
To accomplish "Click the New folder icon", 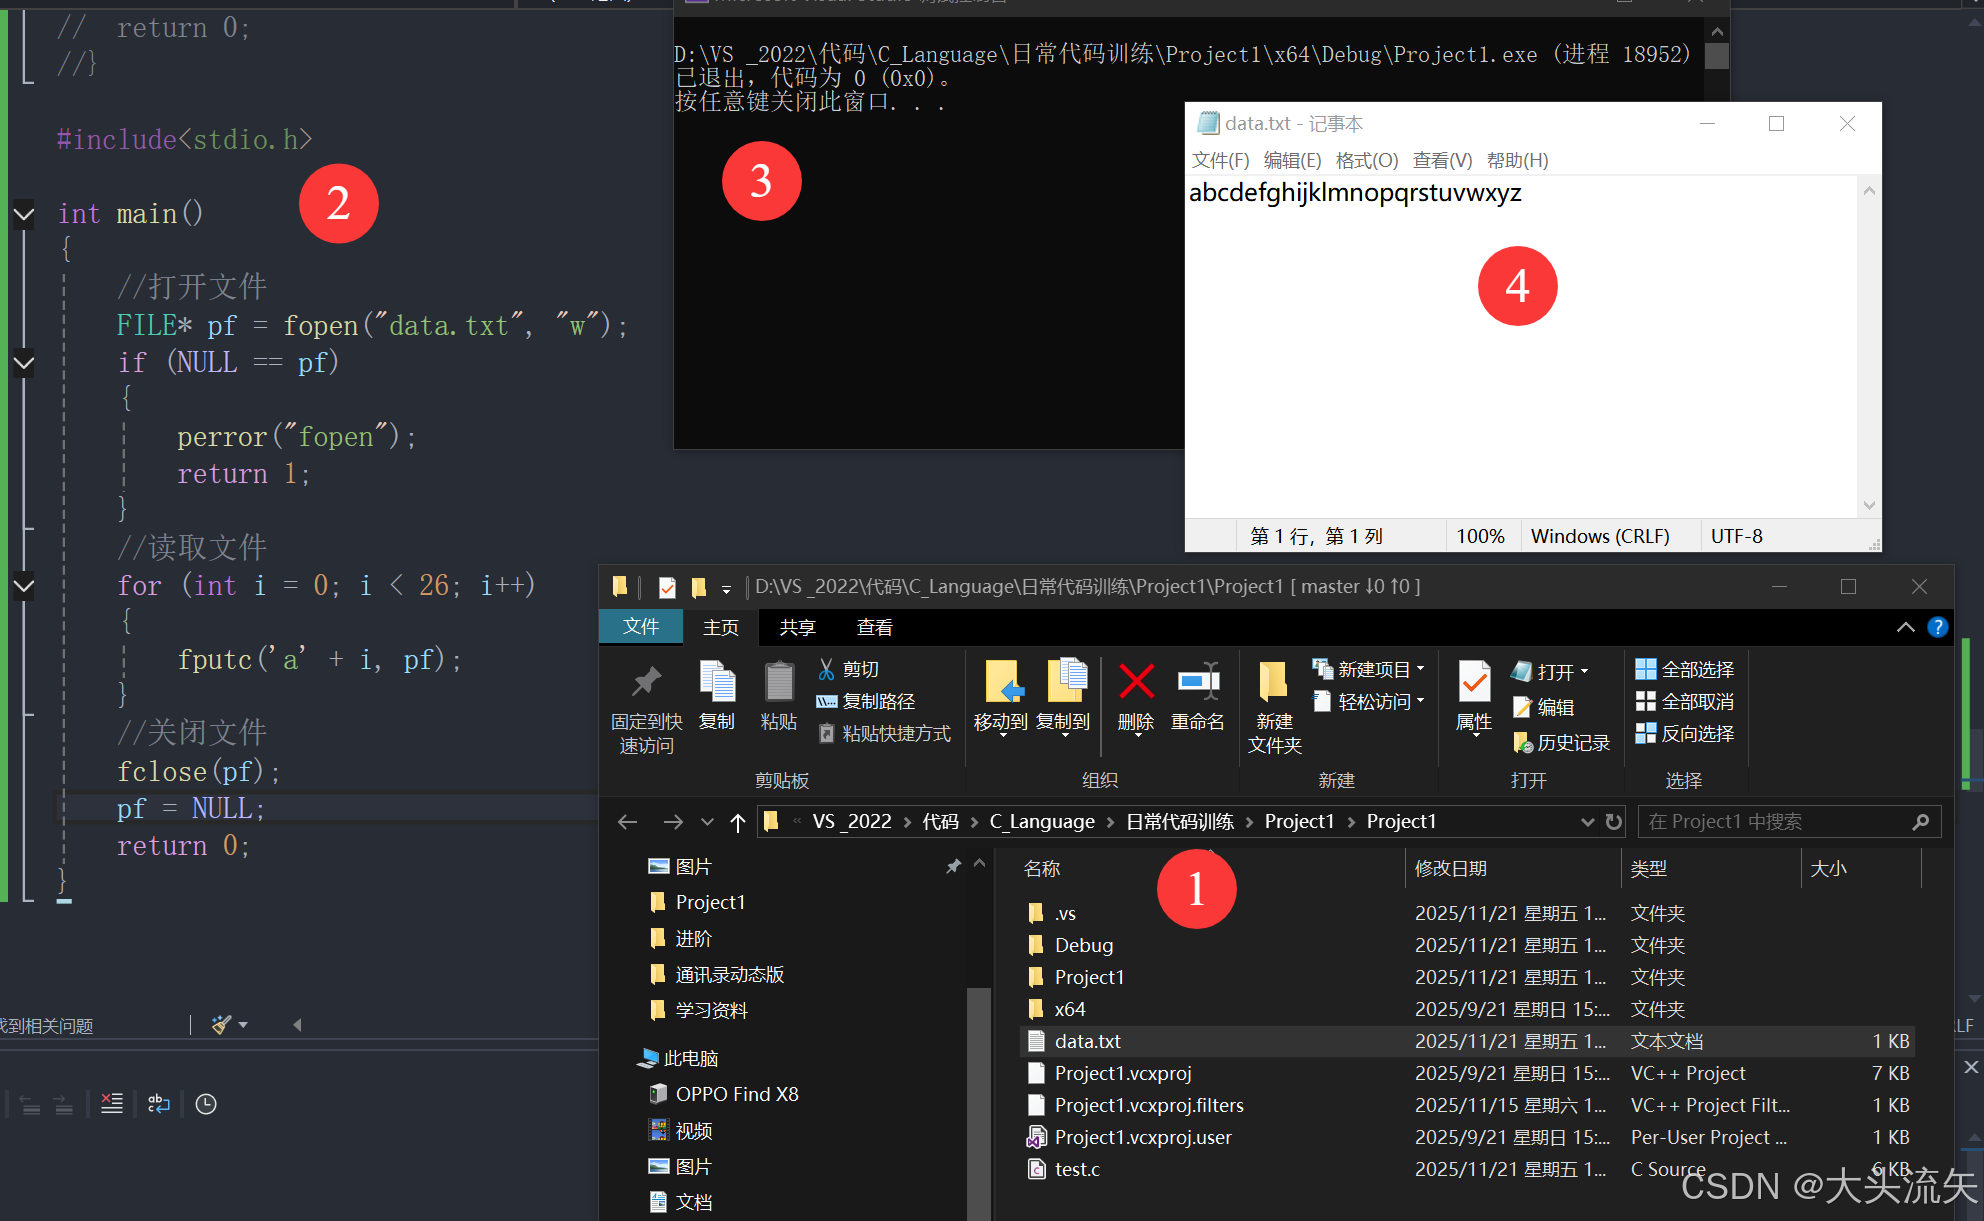I will 1273,683.
